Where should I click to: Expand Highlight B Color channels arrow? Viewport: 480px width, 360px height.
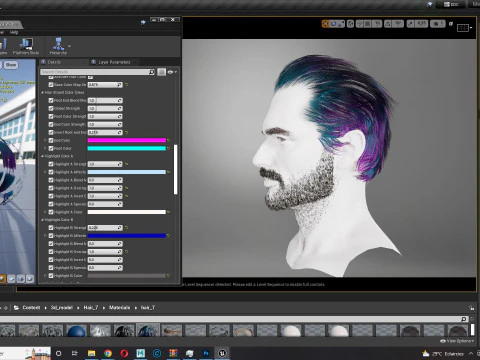45,276
